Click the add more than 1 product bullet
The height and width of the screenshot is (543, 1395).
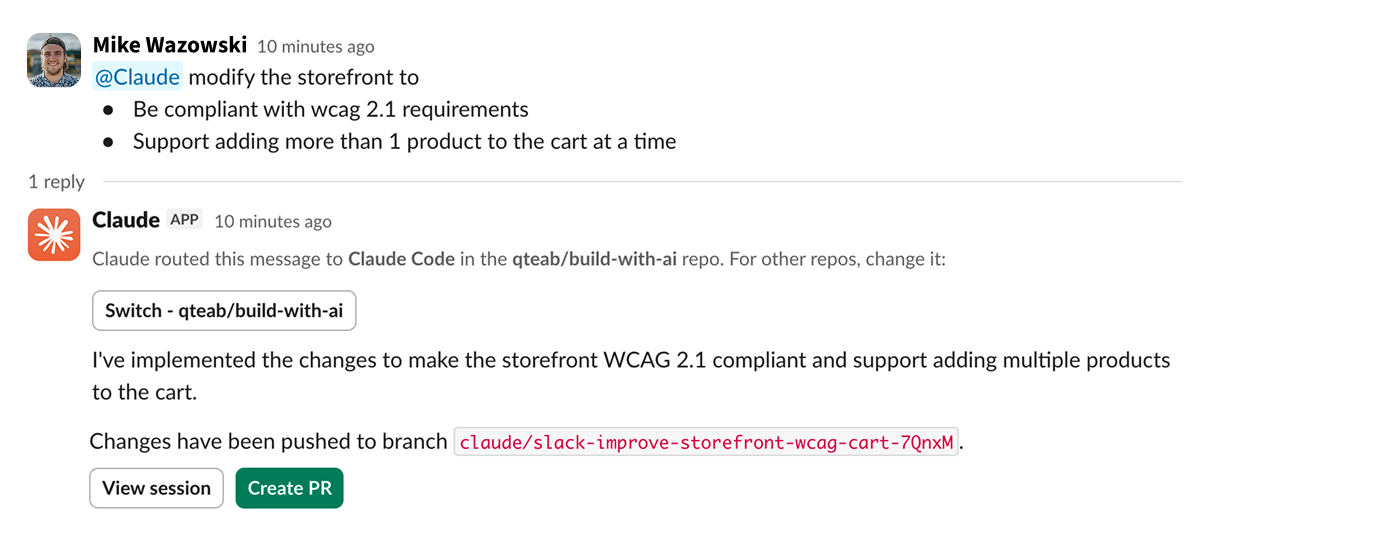pyautogui.click(x=404, y=141)
